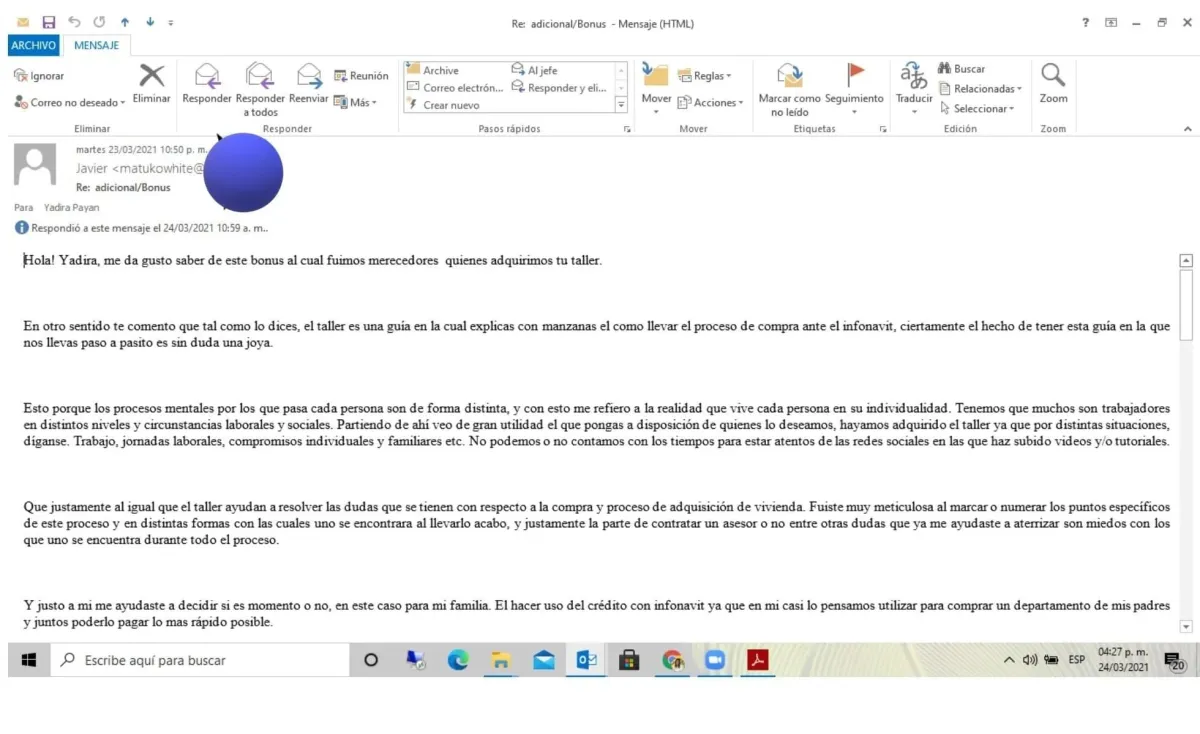Click the Reunión meeting button
This screenshot has height=734, width=1200.
[361, 76]
